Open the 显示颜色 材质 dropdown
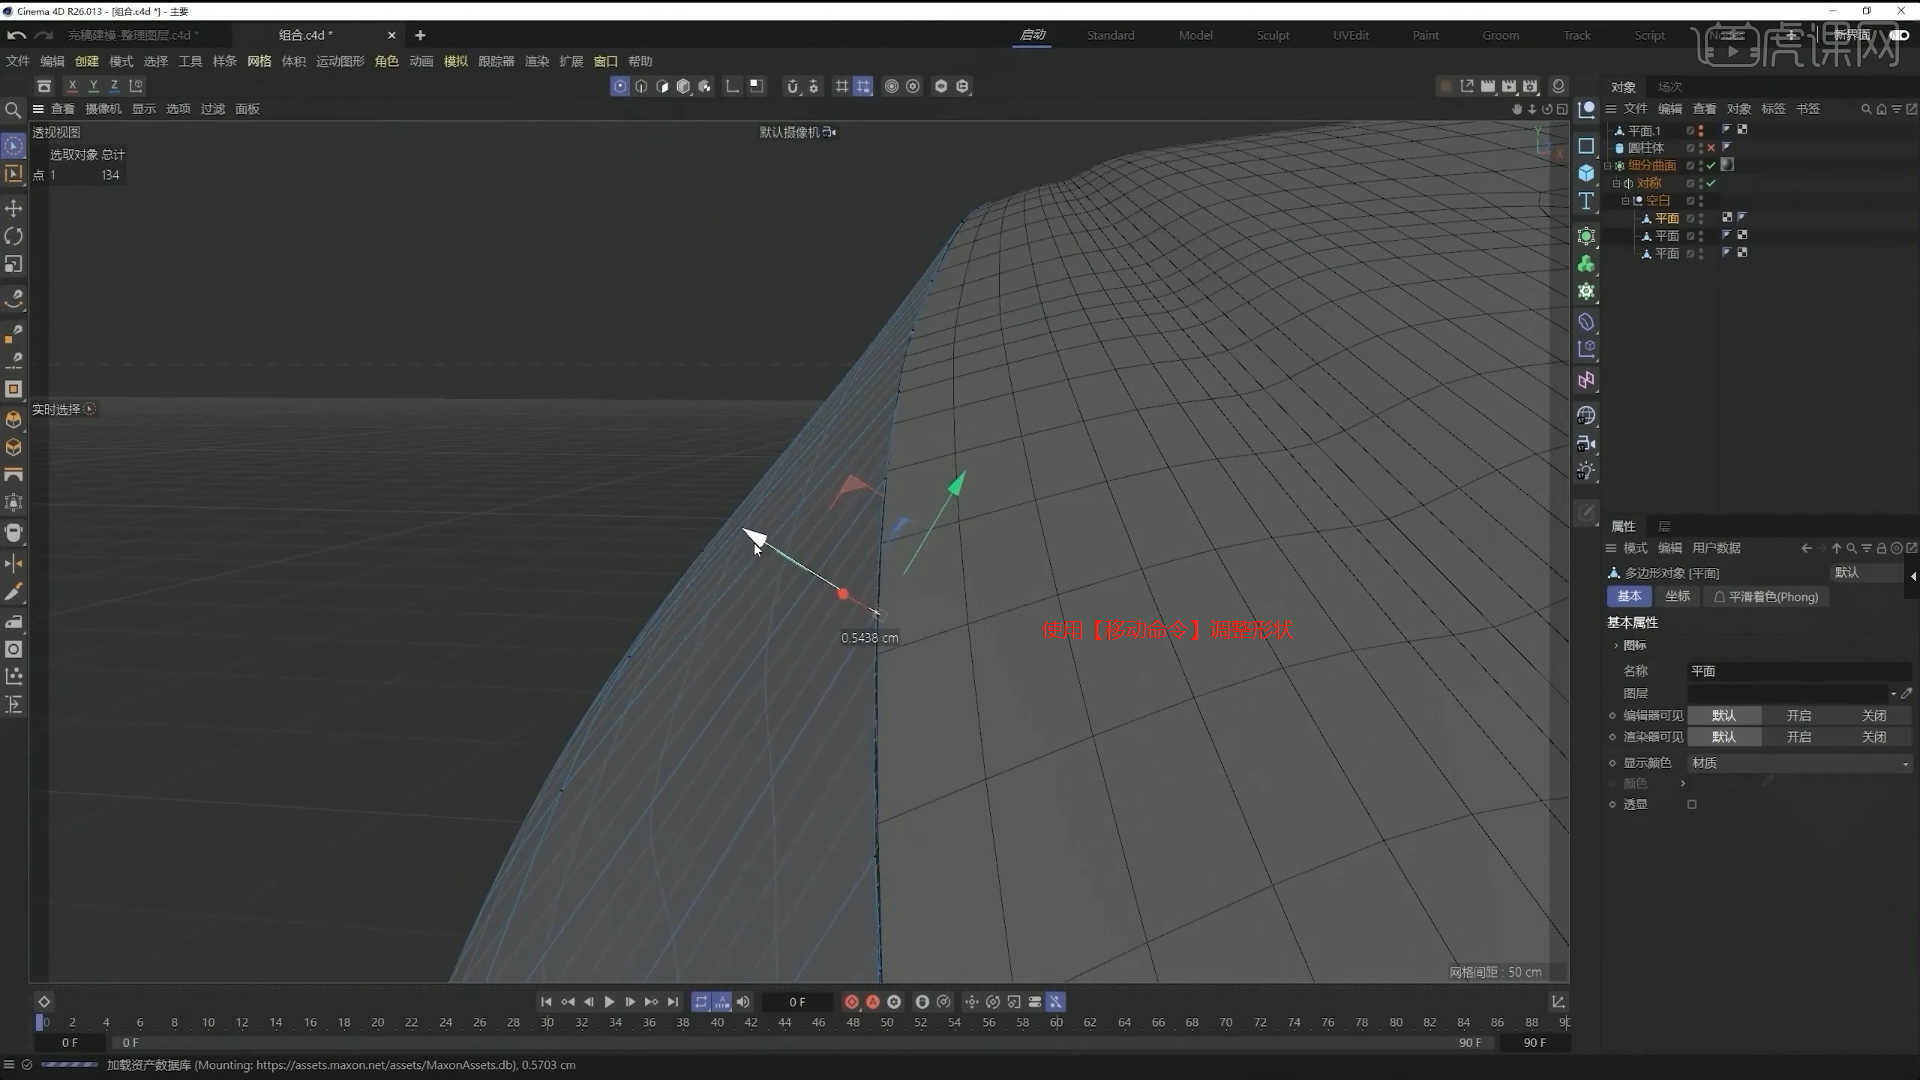The width and height of the screenshot is (1920, 1080). point(1800,763)
